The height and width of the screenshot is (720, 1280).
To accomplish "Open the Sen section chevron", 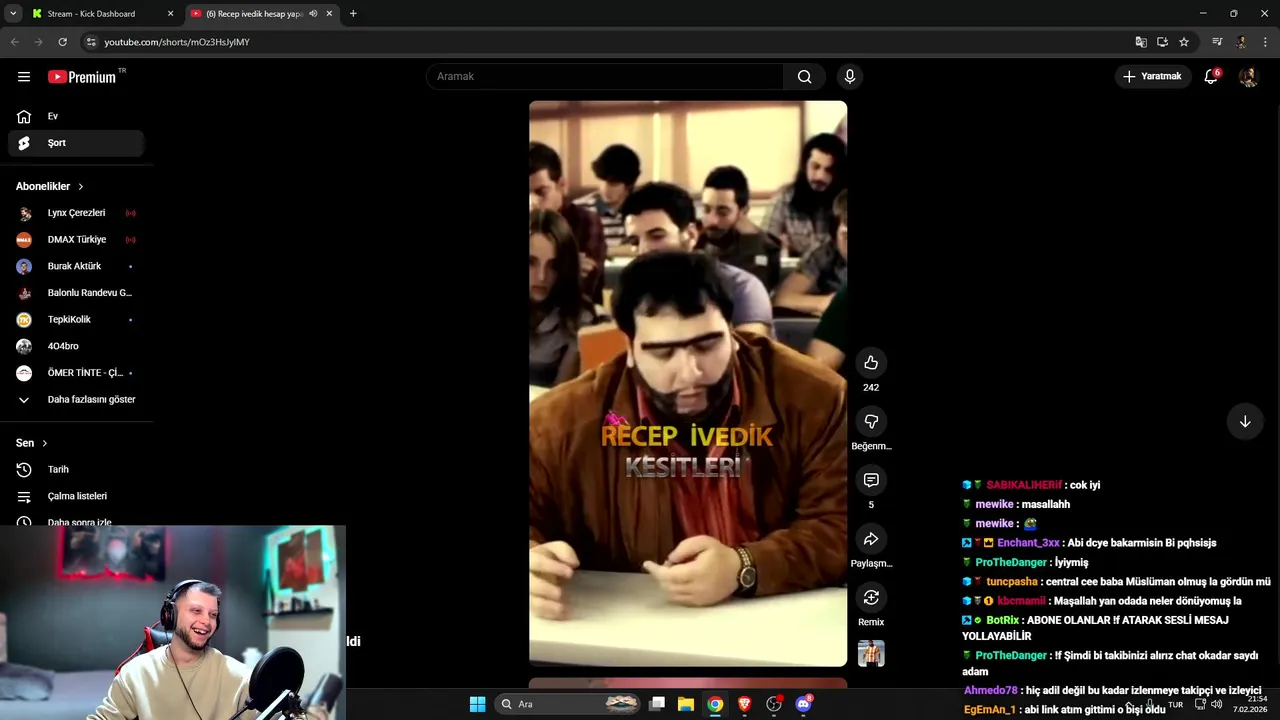I will point(44,443).
